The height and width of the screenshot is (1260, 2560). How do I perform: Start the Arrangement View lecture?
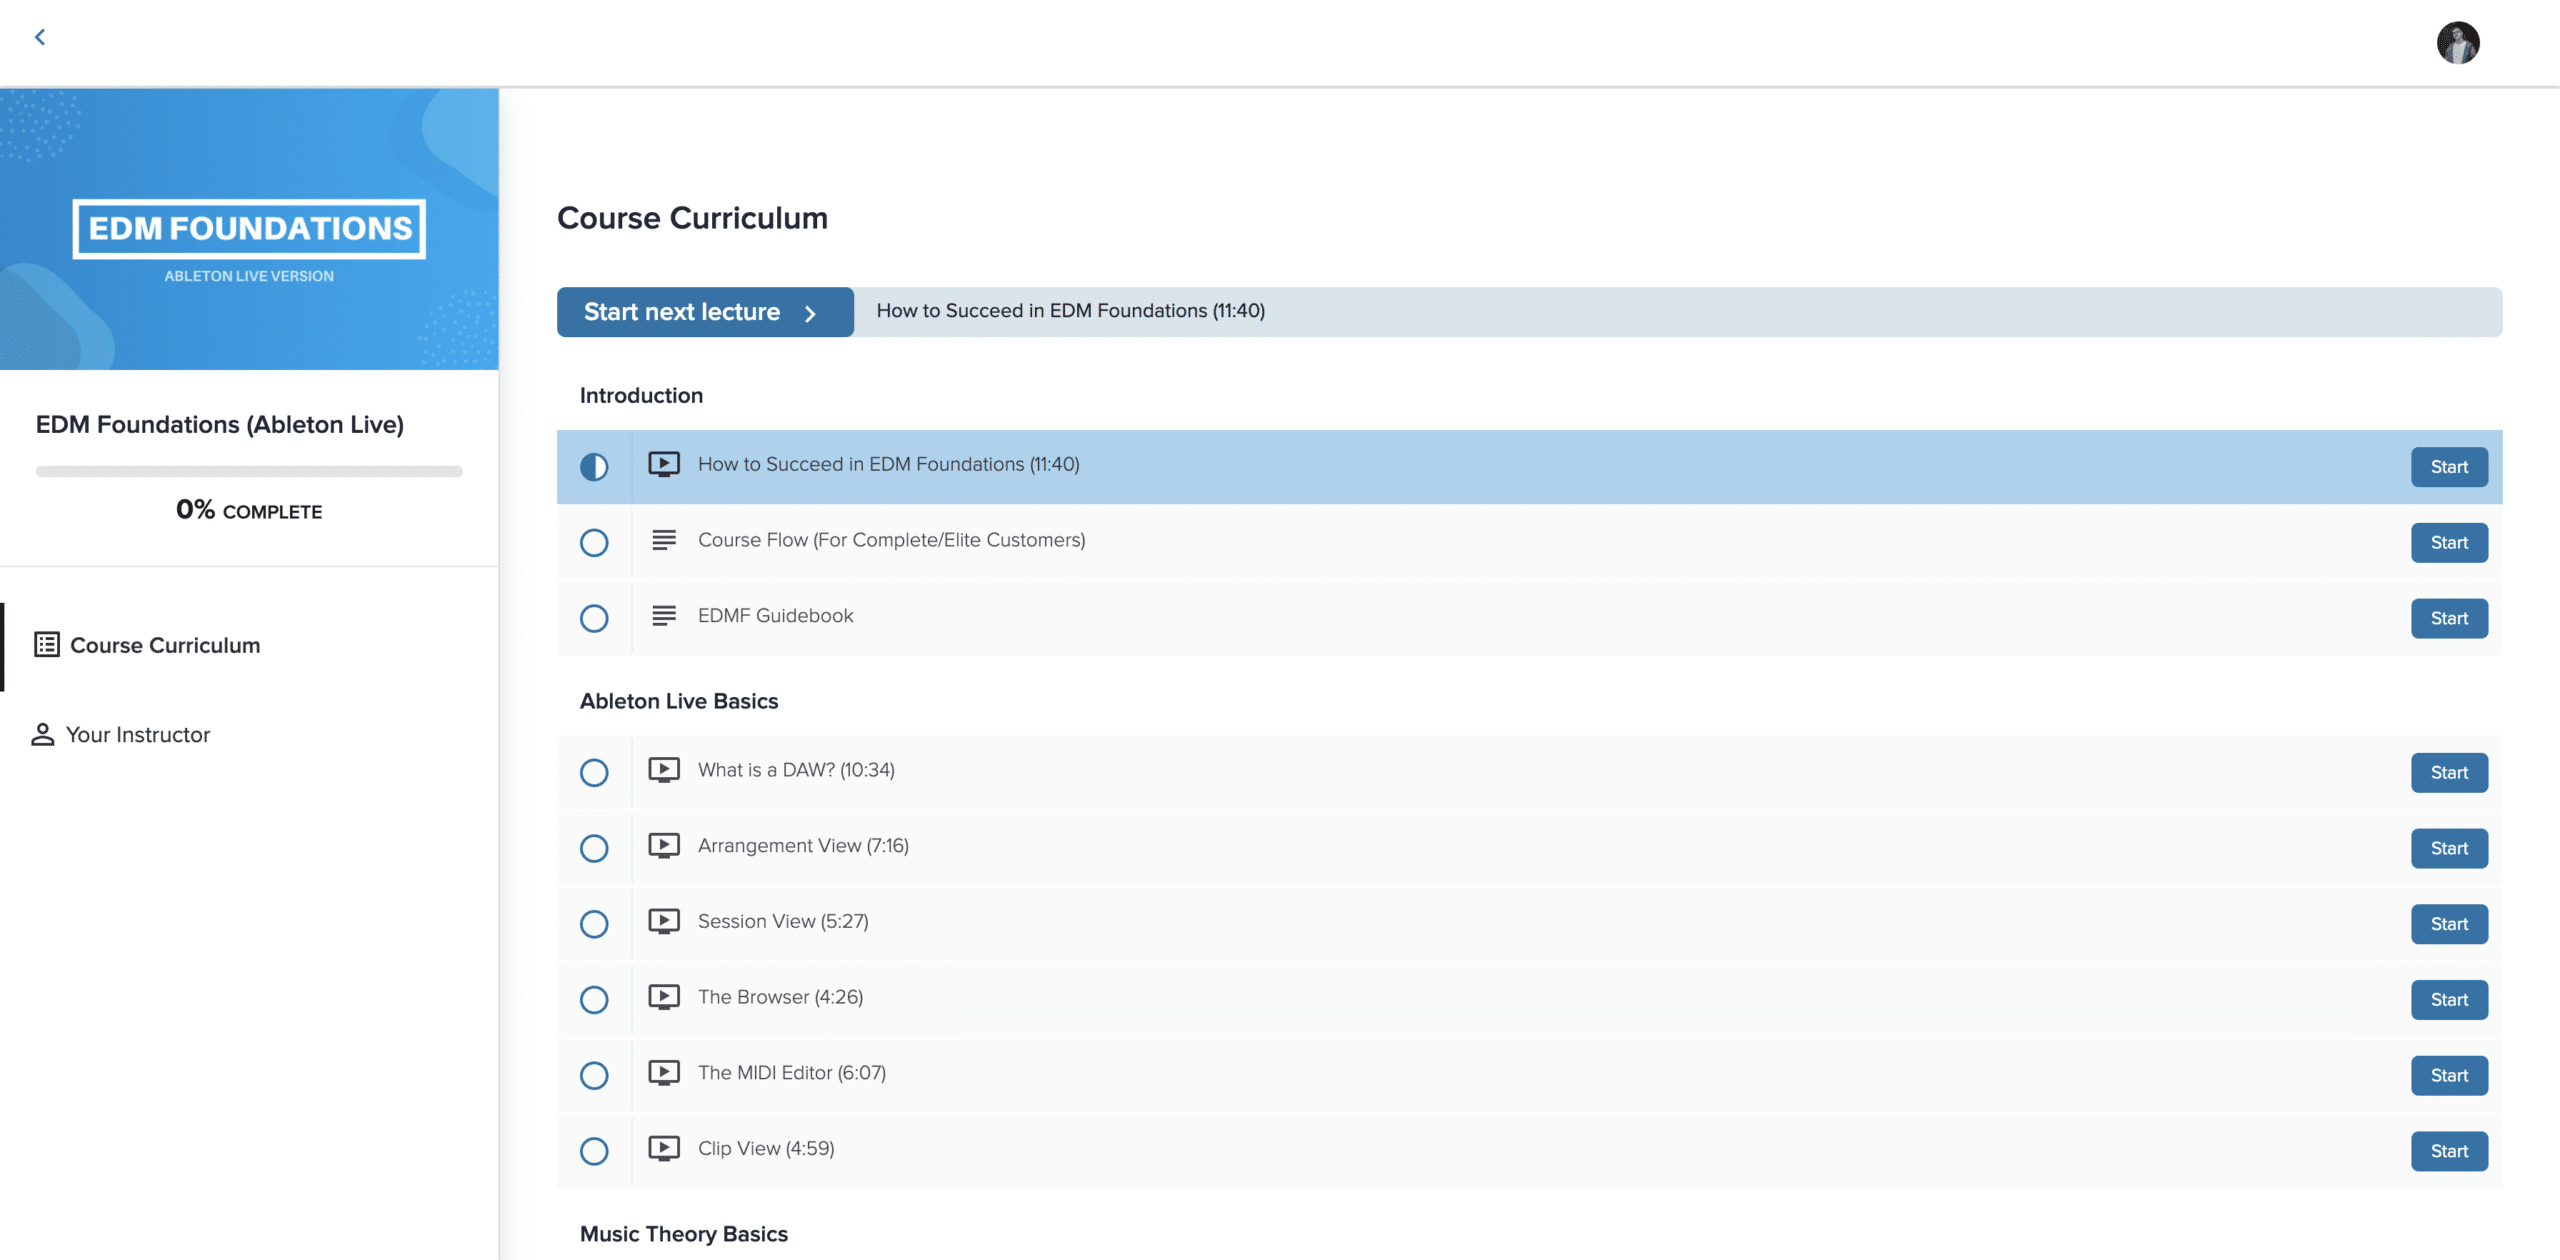2449,849
